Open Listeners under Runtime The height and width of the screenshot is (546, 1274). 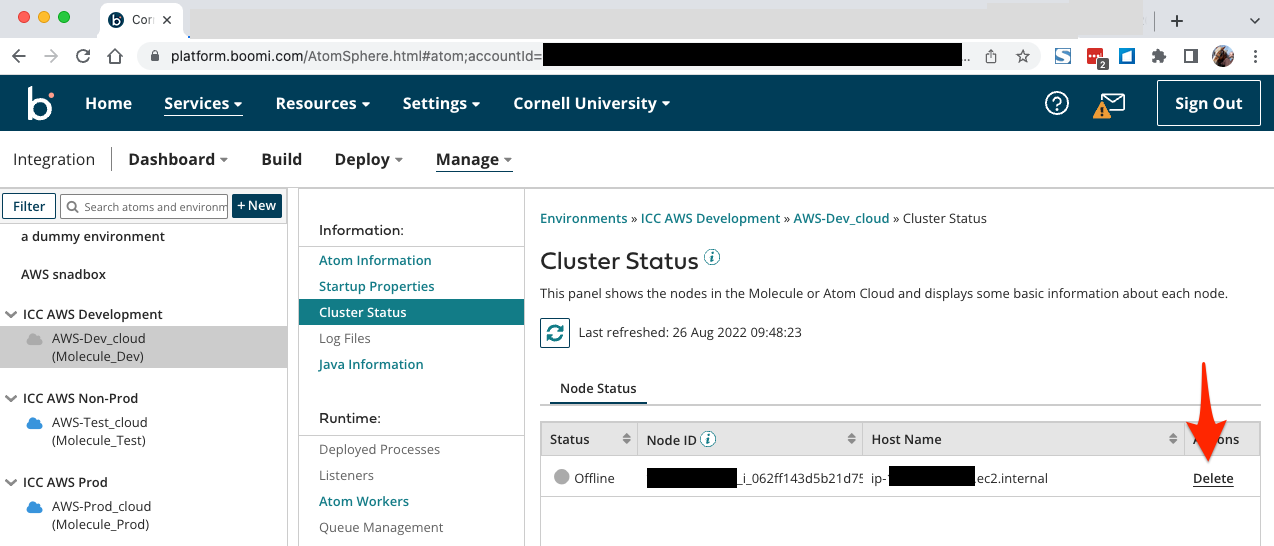[x=346, y=475]
